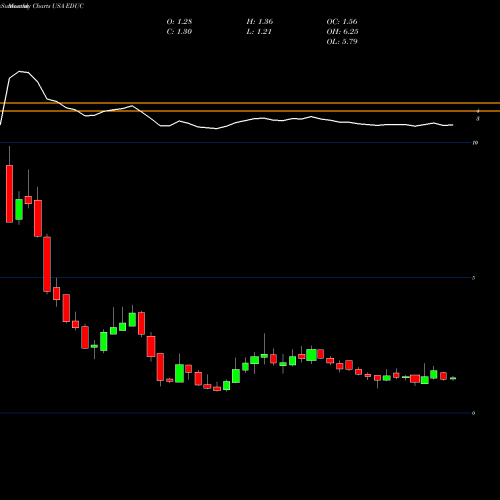Click the long red candle crossing the 5 gridline

[x=47, y=264]
